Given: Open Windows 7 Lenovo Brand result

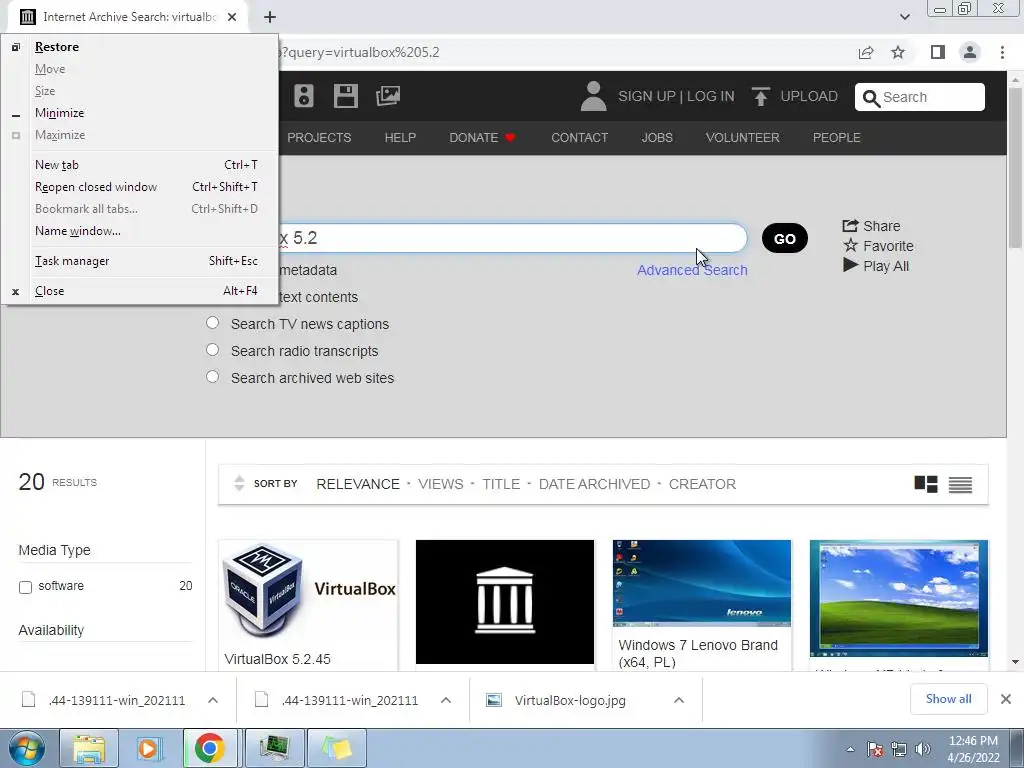Looking at the screenshot, I should pyautogui.click(x=702, y=604).
